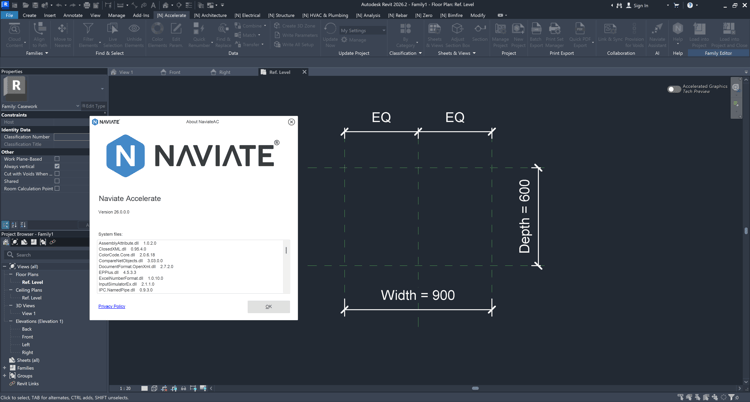Open the Color Elements tool
750x402 pixels.
pos(157,34)
